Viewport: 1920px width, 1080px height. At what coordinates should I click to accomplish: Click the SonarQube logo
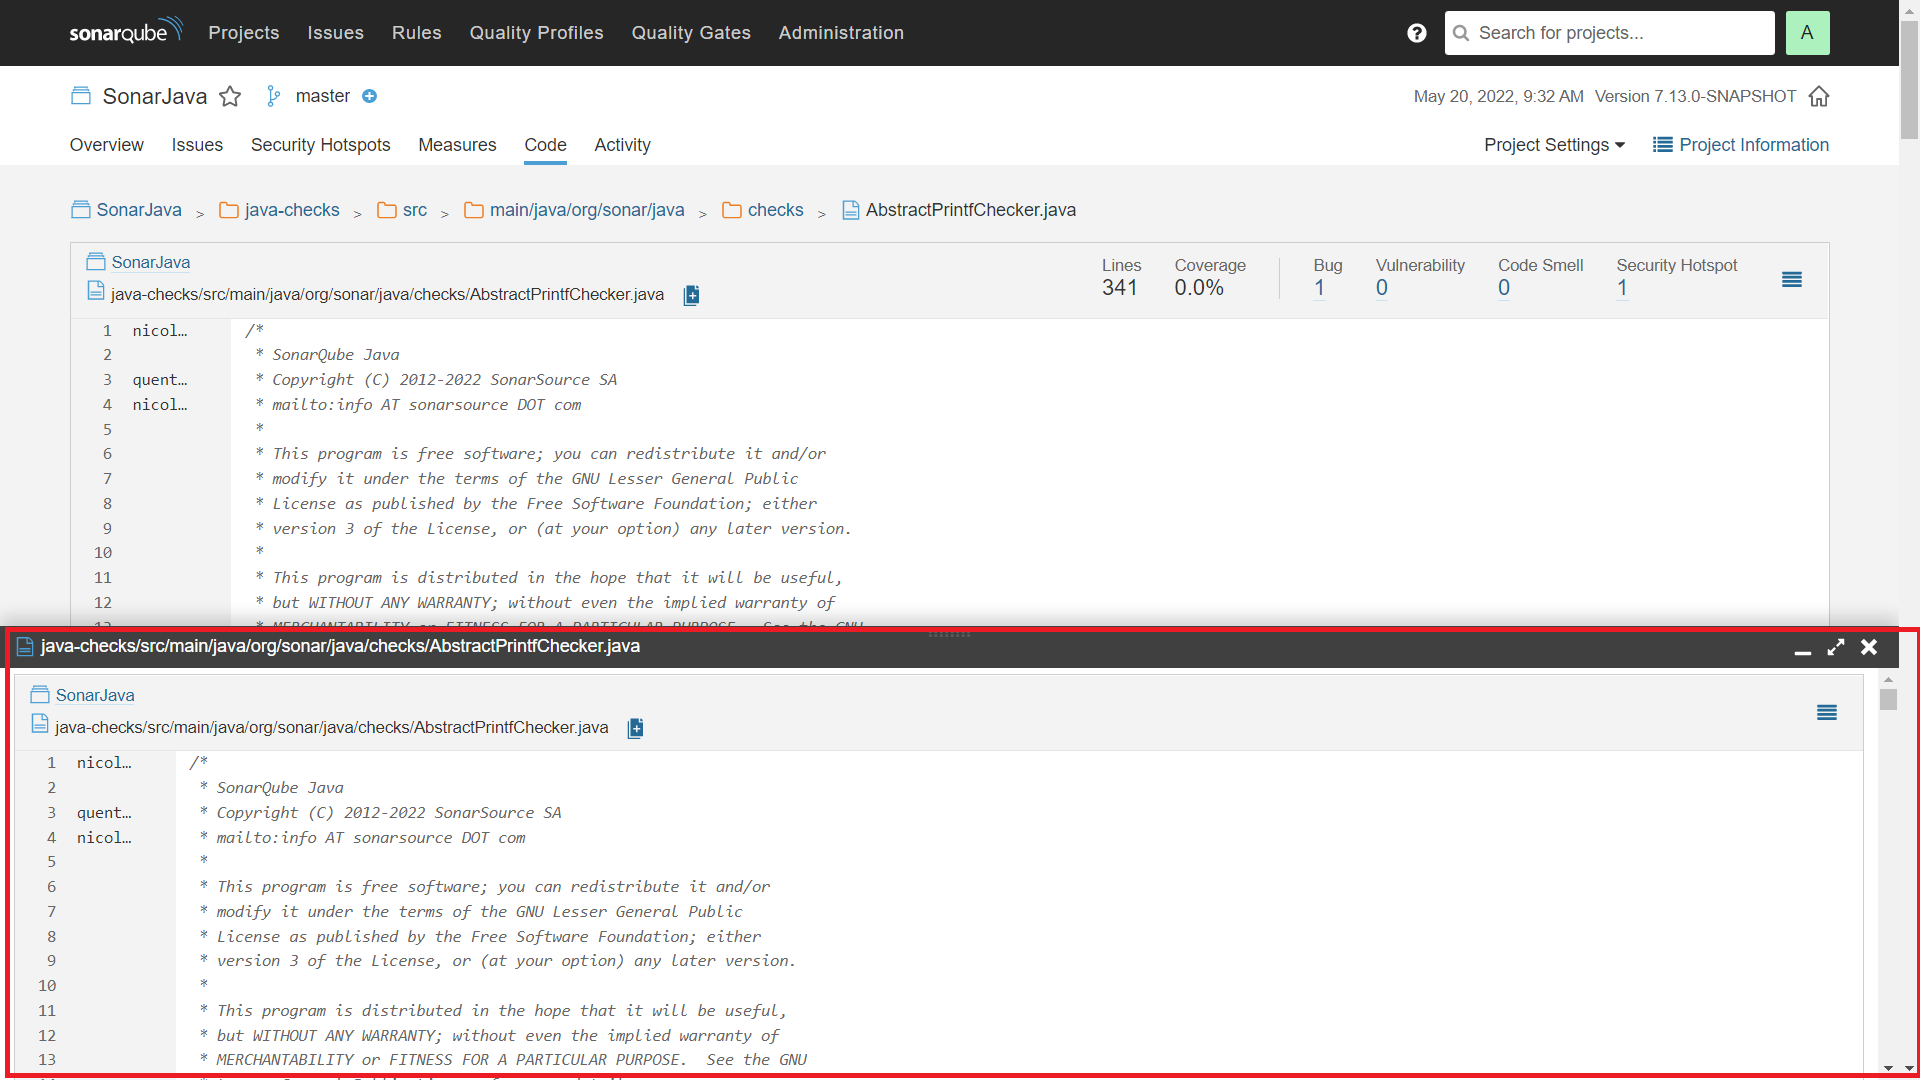[x=125, y=30]
